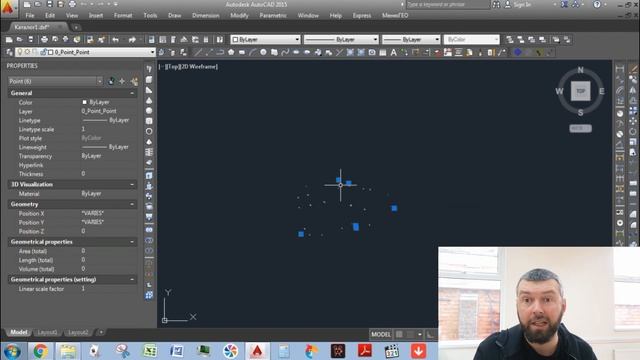The image size is (640, 360).
Task: Click the Select Objects plus icon in Properties
Action: (x=122, y=81)
